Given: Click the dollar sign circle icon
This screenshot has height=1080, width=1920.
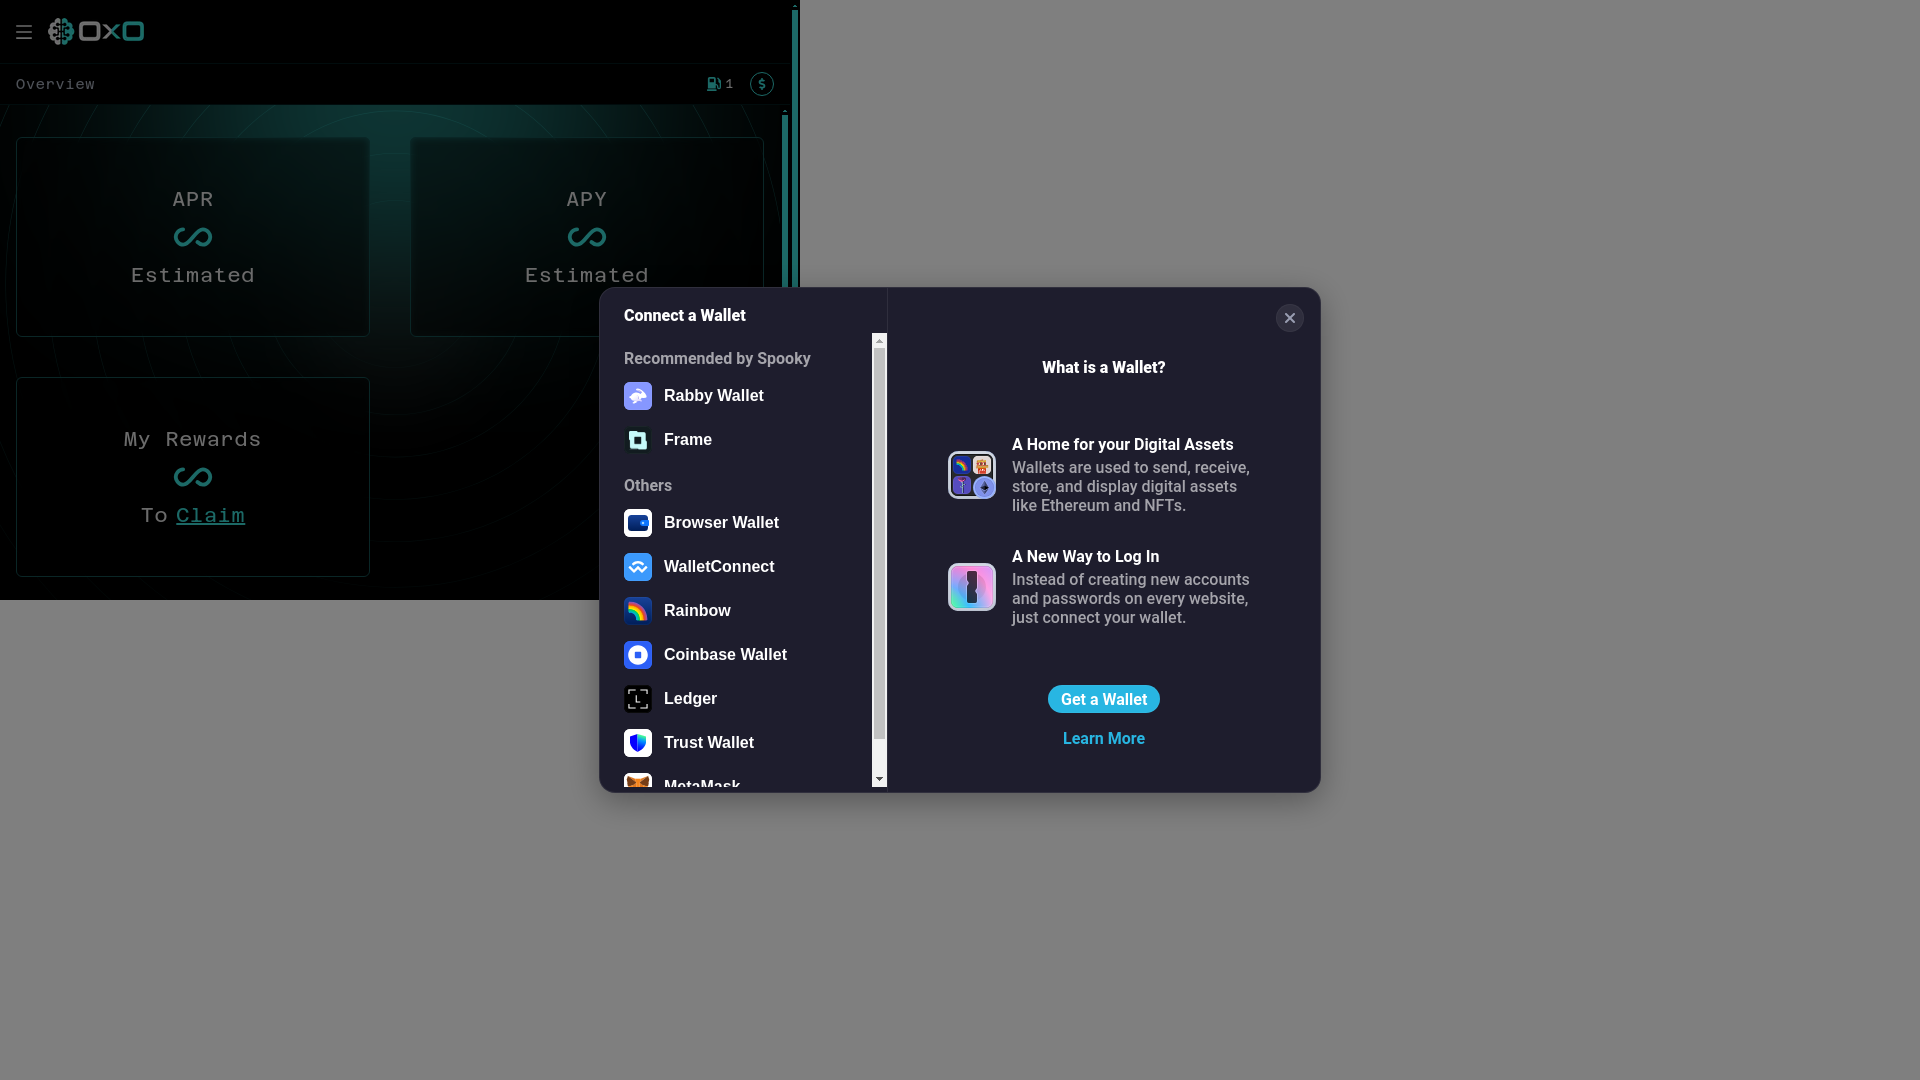Looking at the screenshot, I should [x=762, y=84].
